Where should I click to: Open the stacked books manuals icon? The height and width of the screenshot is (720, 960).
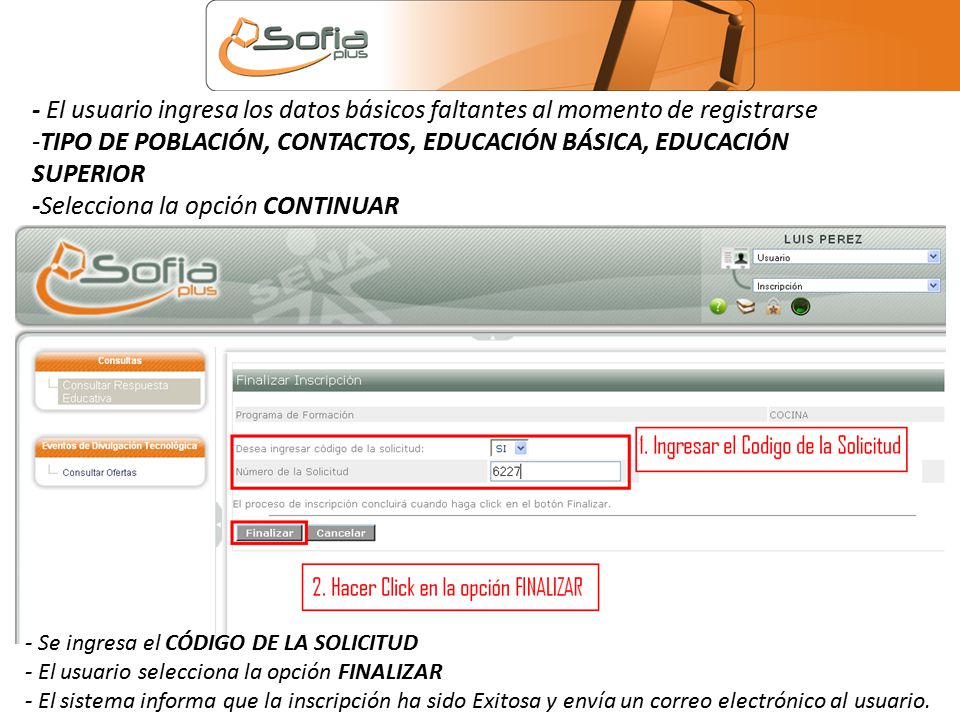[745, 306]
